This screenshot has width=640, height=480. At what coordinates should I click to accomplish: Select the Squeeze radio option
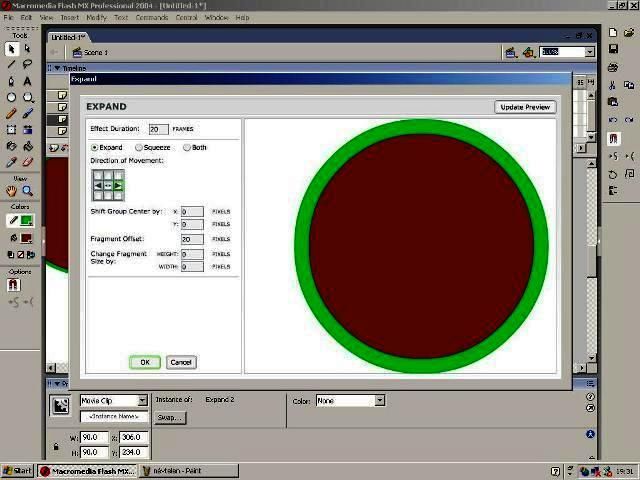pyautogui.click(x=153, y=147)
